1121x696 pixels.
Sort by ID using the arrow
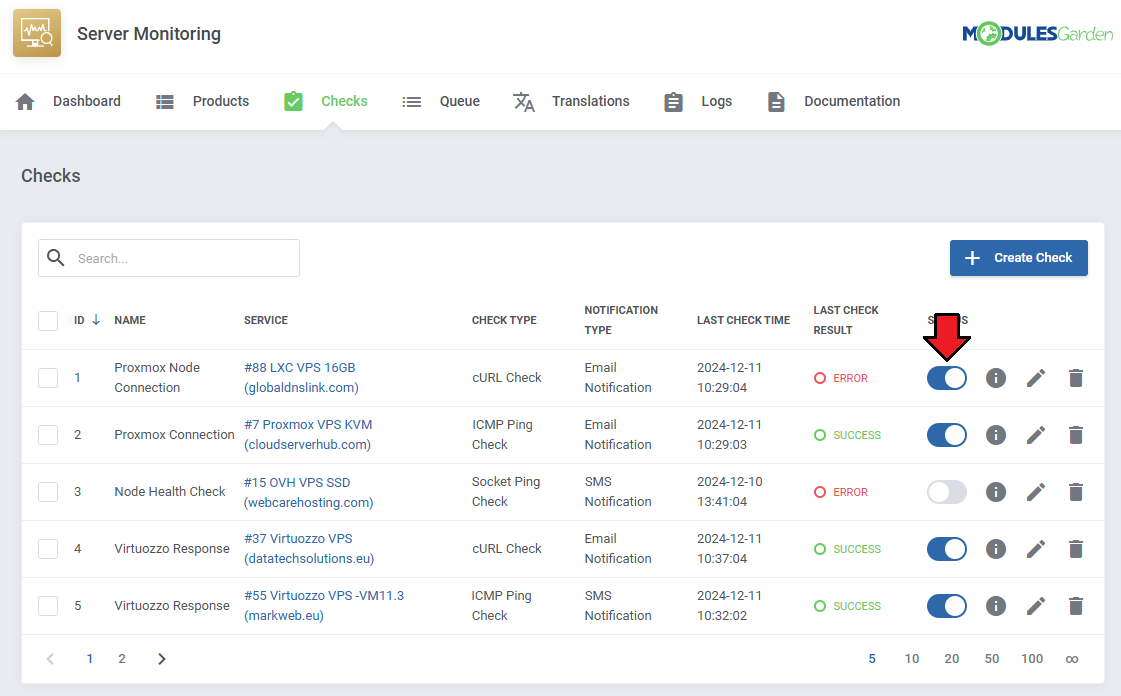(x=96, y=319)
